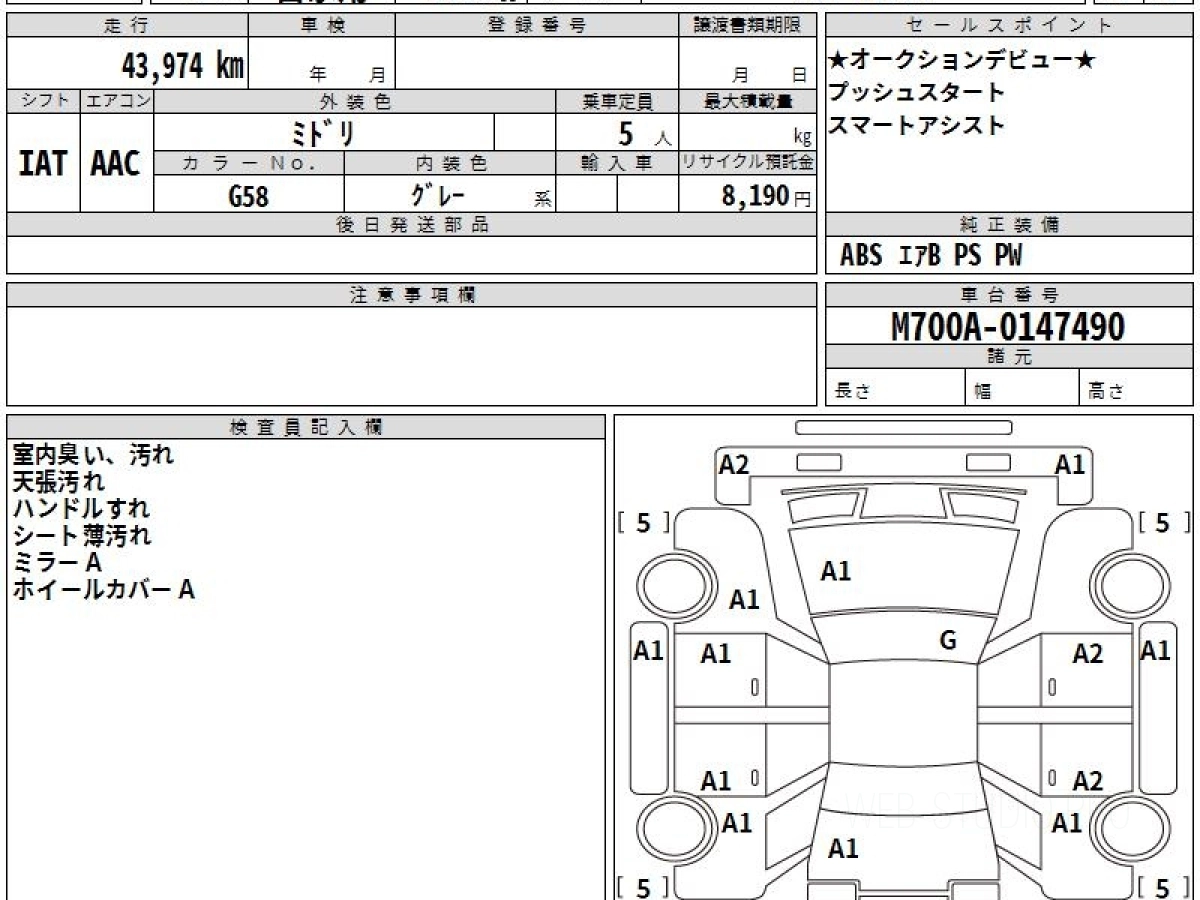
Task: Select the color code G58
Action: coord(249,196)
